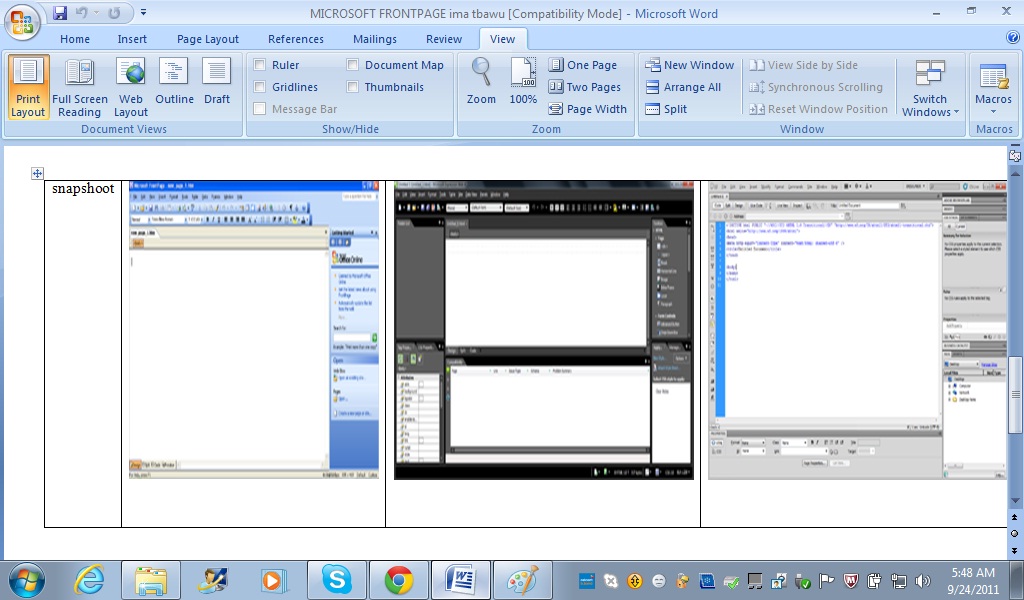Select the dark Expression Web screenshot image

coord(544,330)
